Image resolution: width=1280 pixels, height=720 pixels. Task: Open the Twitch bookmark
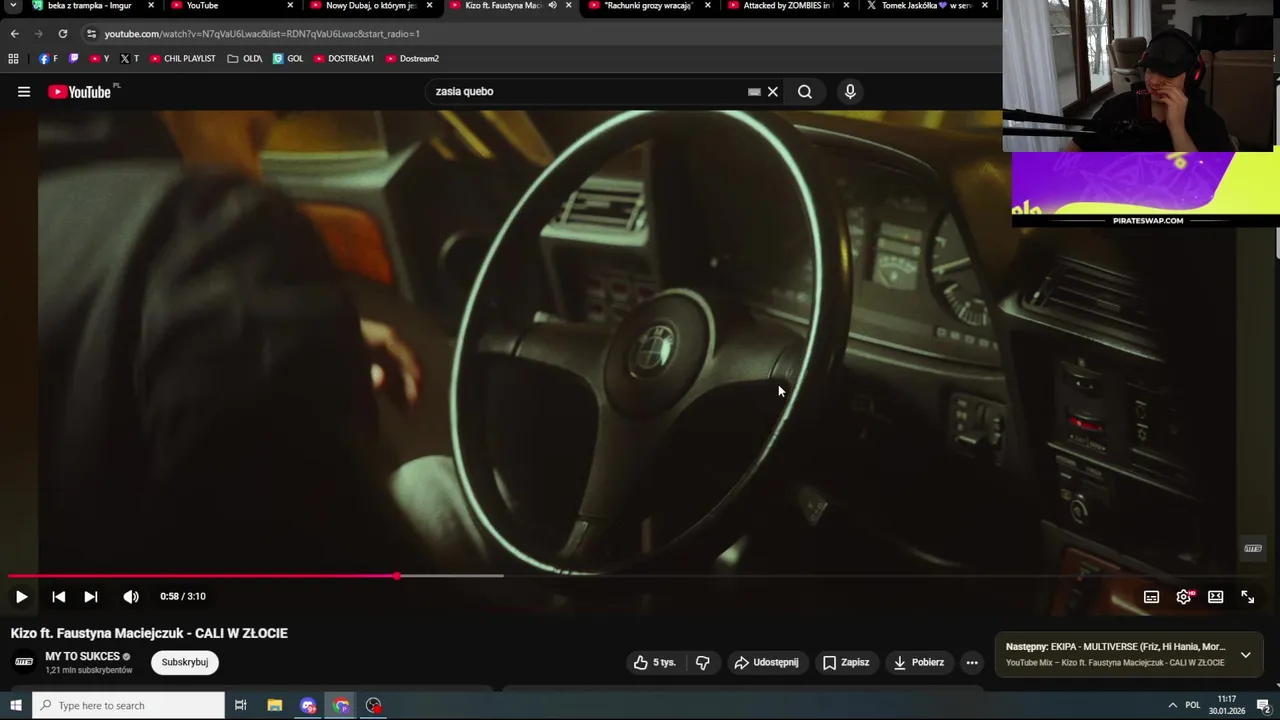[73, 59]
